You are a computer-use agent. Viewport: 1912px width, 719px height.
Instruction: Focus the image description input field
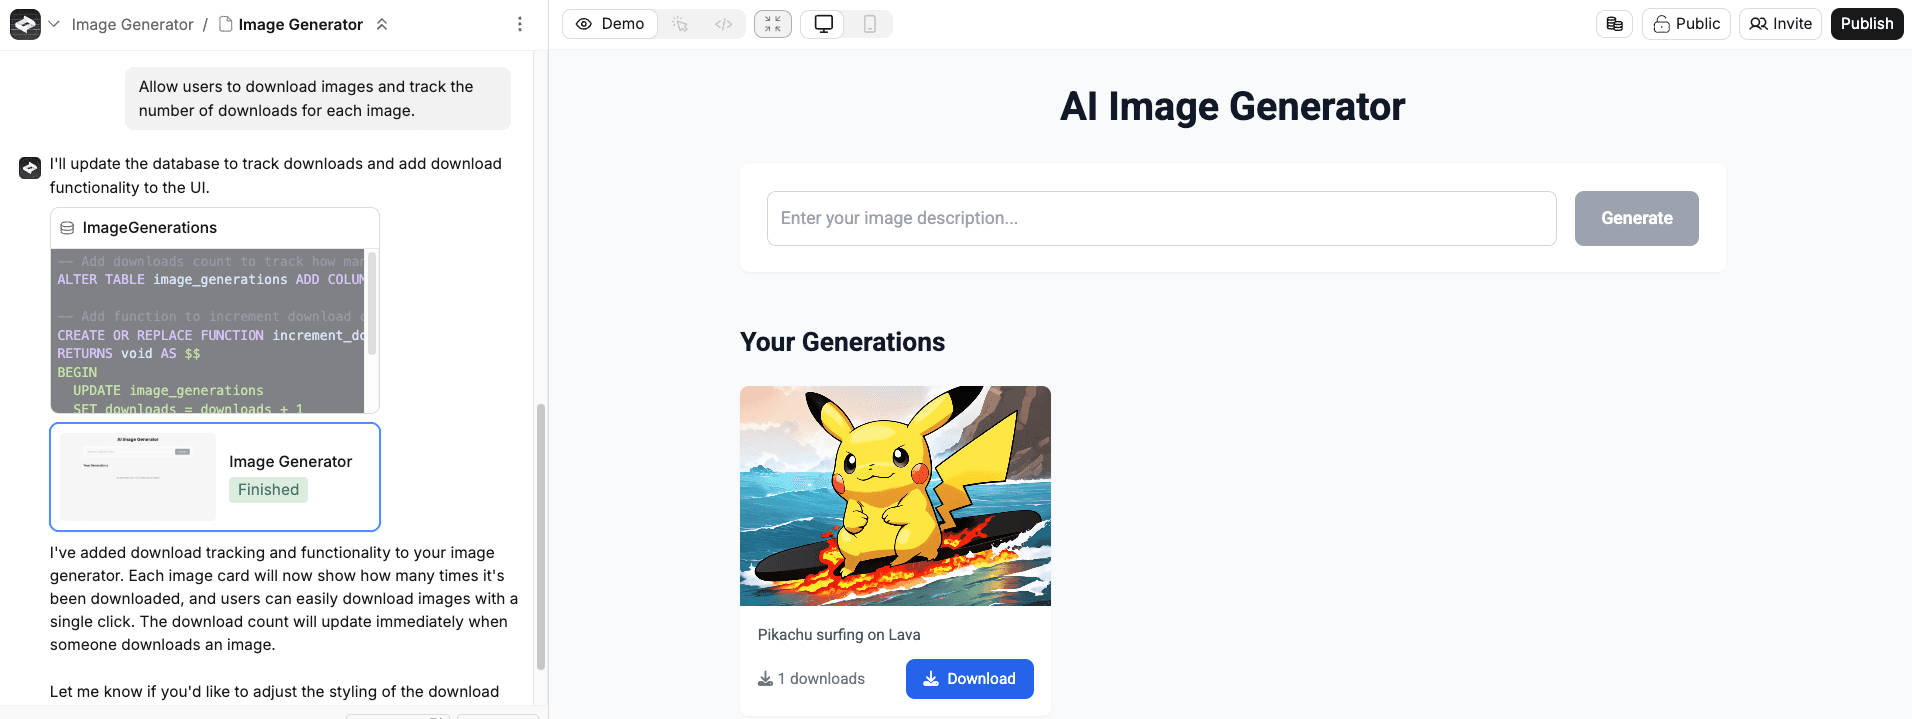1161,218
